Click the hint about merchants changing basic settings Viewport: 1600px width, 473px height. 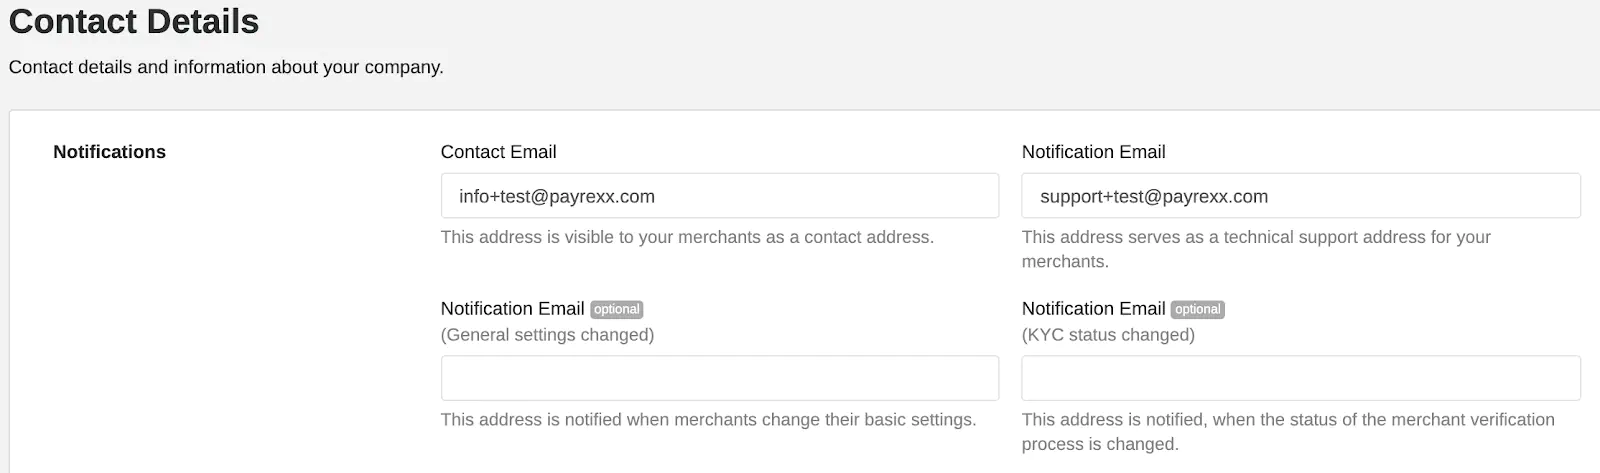coord(708,420)
